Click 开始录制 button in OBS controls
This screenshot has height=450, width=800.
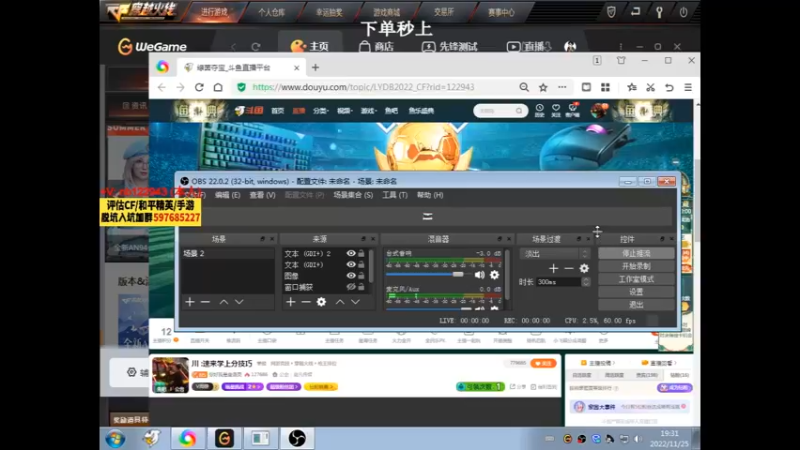pyautogui.click(x=636, y=266)
